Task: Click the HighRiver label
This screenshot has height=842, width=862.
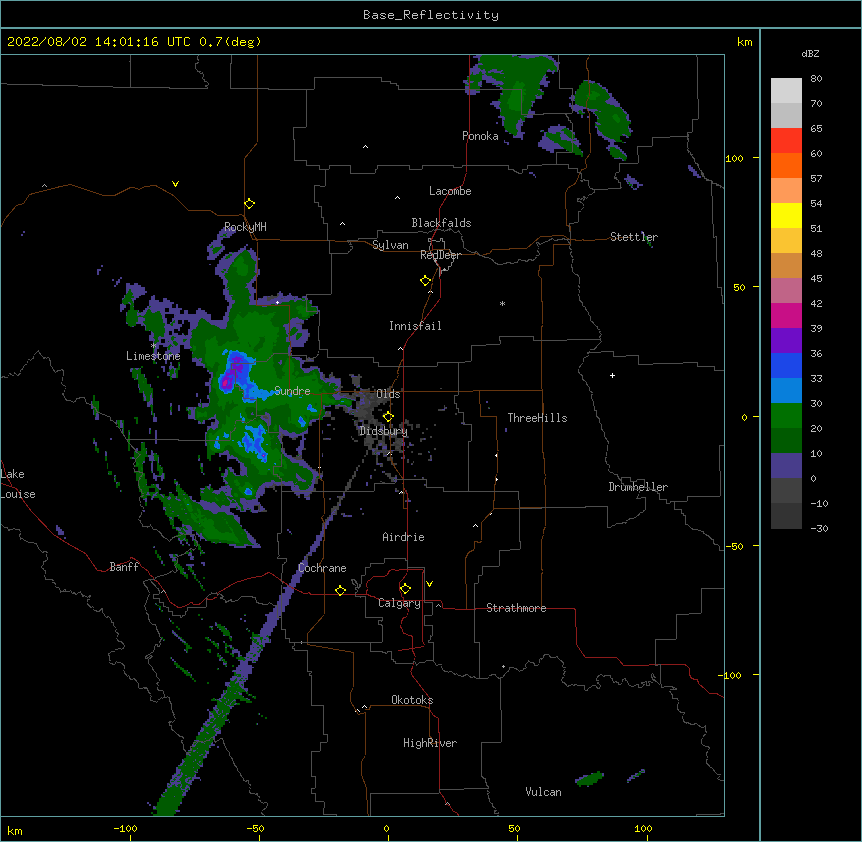Action: pyautogui.click(x=430, y=743)
